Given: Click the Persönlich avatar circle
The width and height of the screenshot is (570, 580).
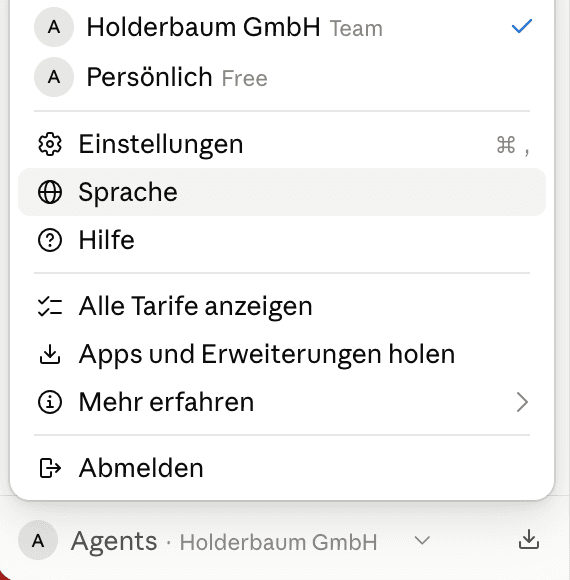Looking at the screenshot, I should pos(54,77).
